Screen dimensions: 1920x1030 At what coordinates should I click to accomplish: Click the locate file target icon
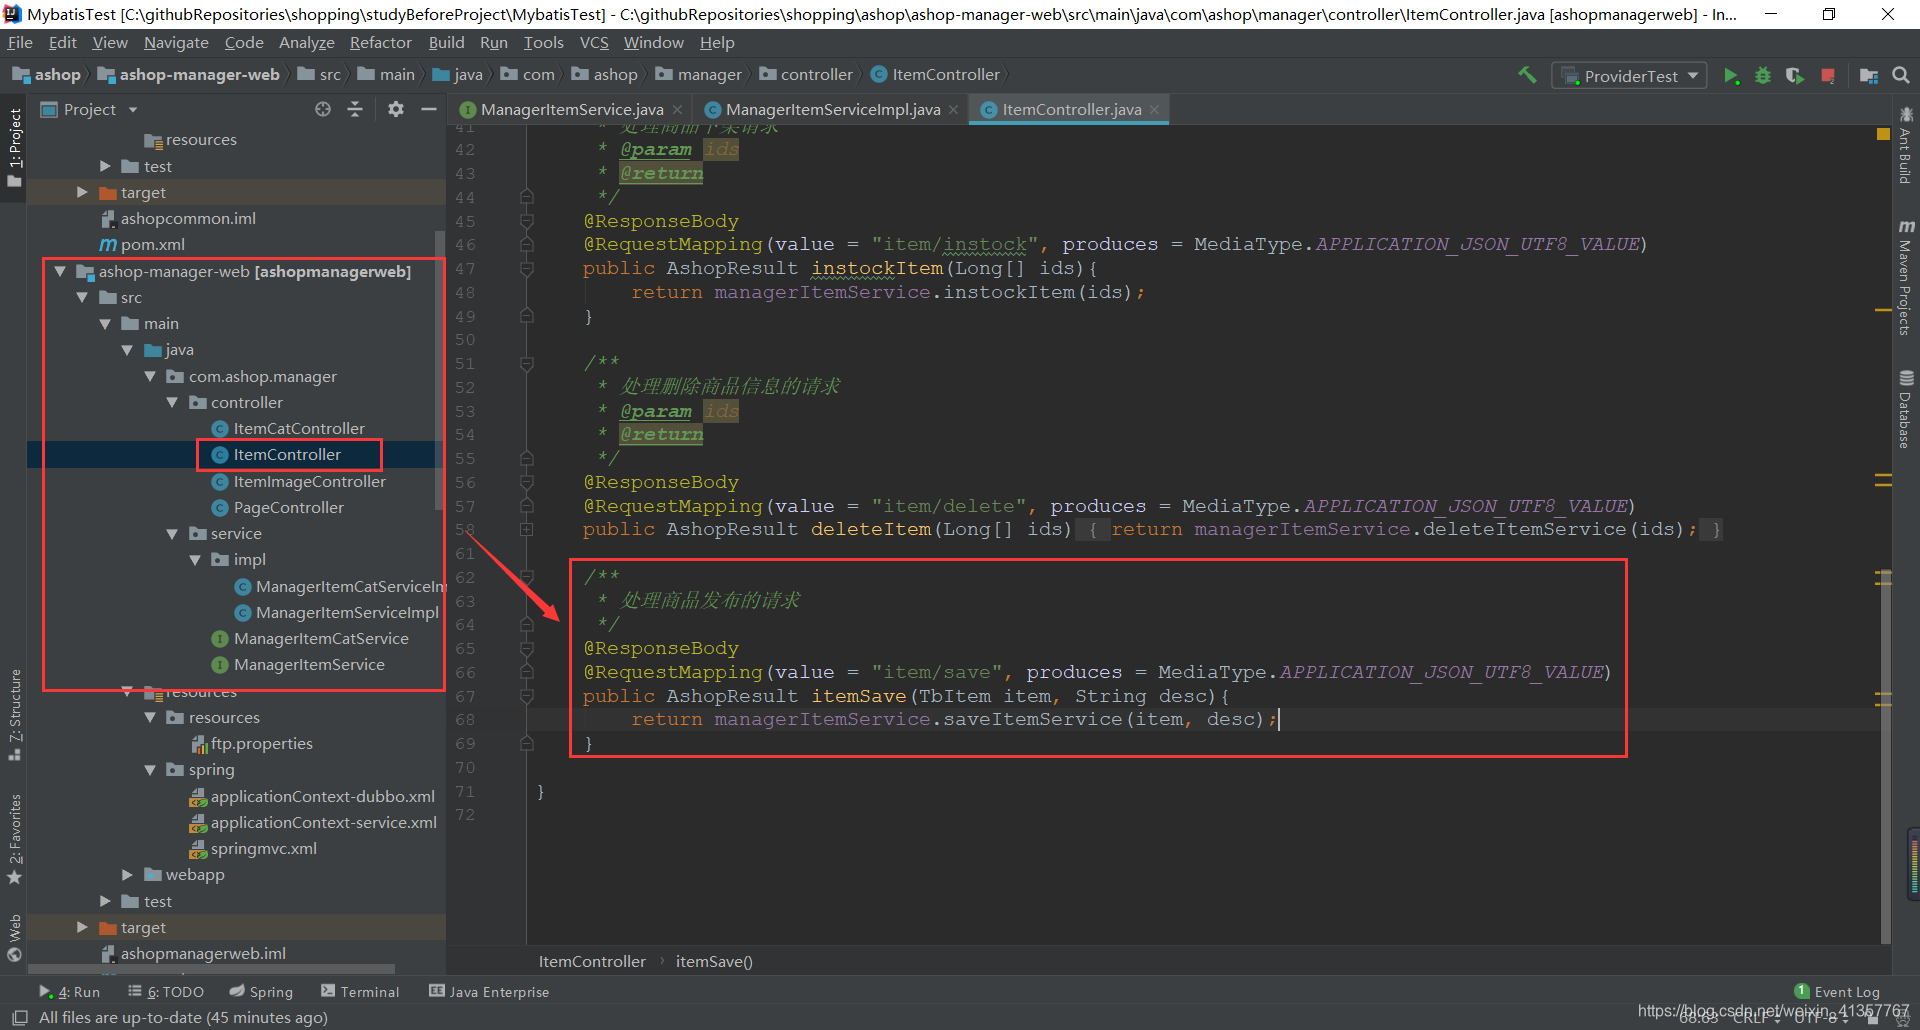(x=323, y=109)
